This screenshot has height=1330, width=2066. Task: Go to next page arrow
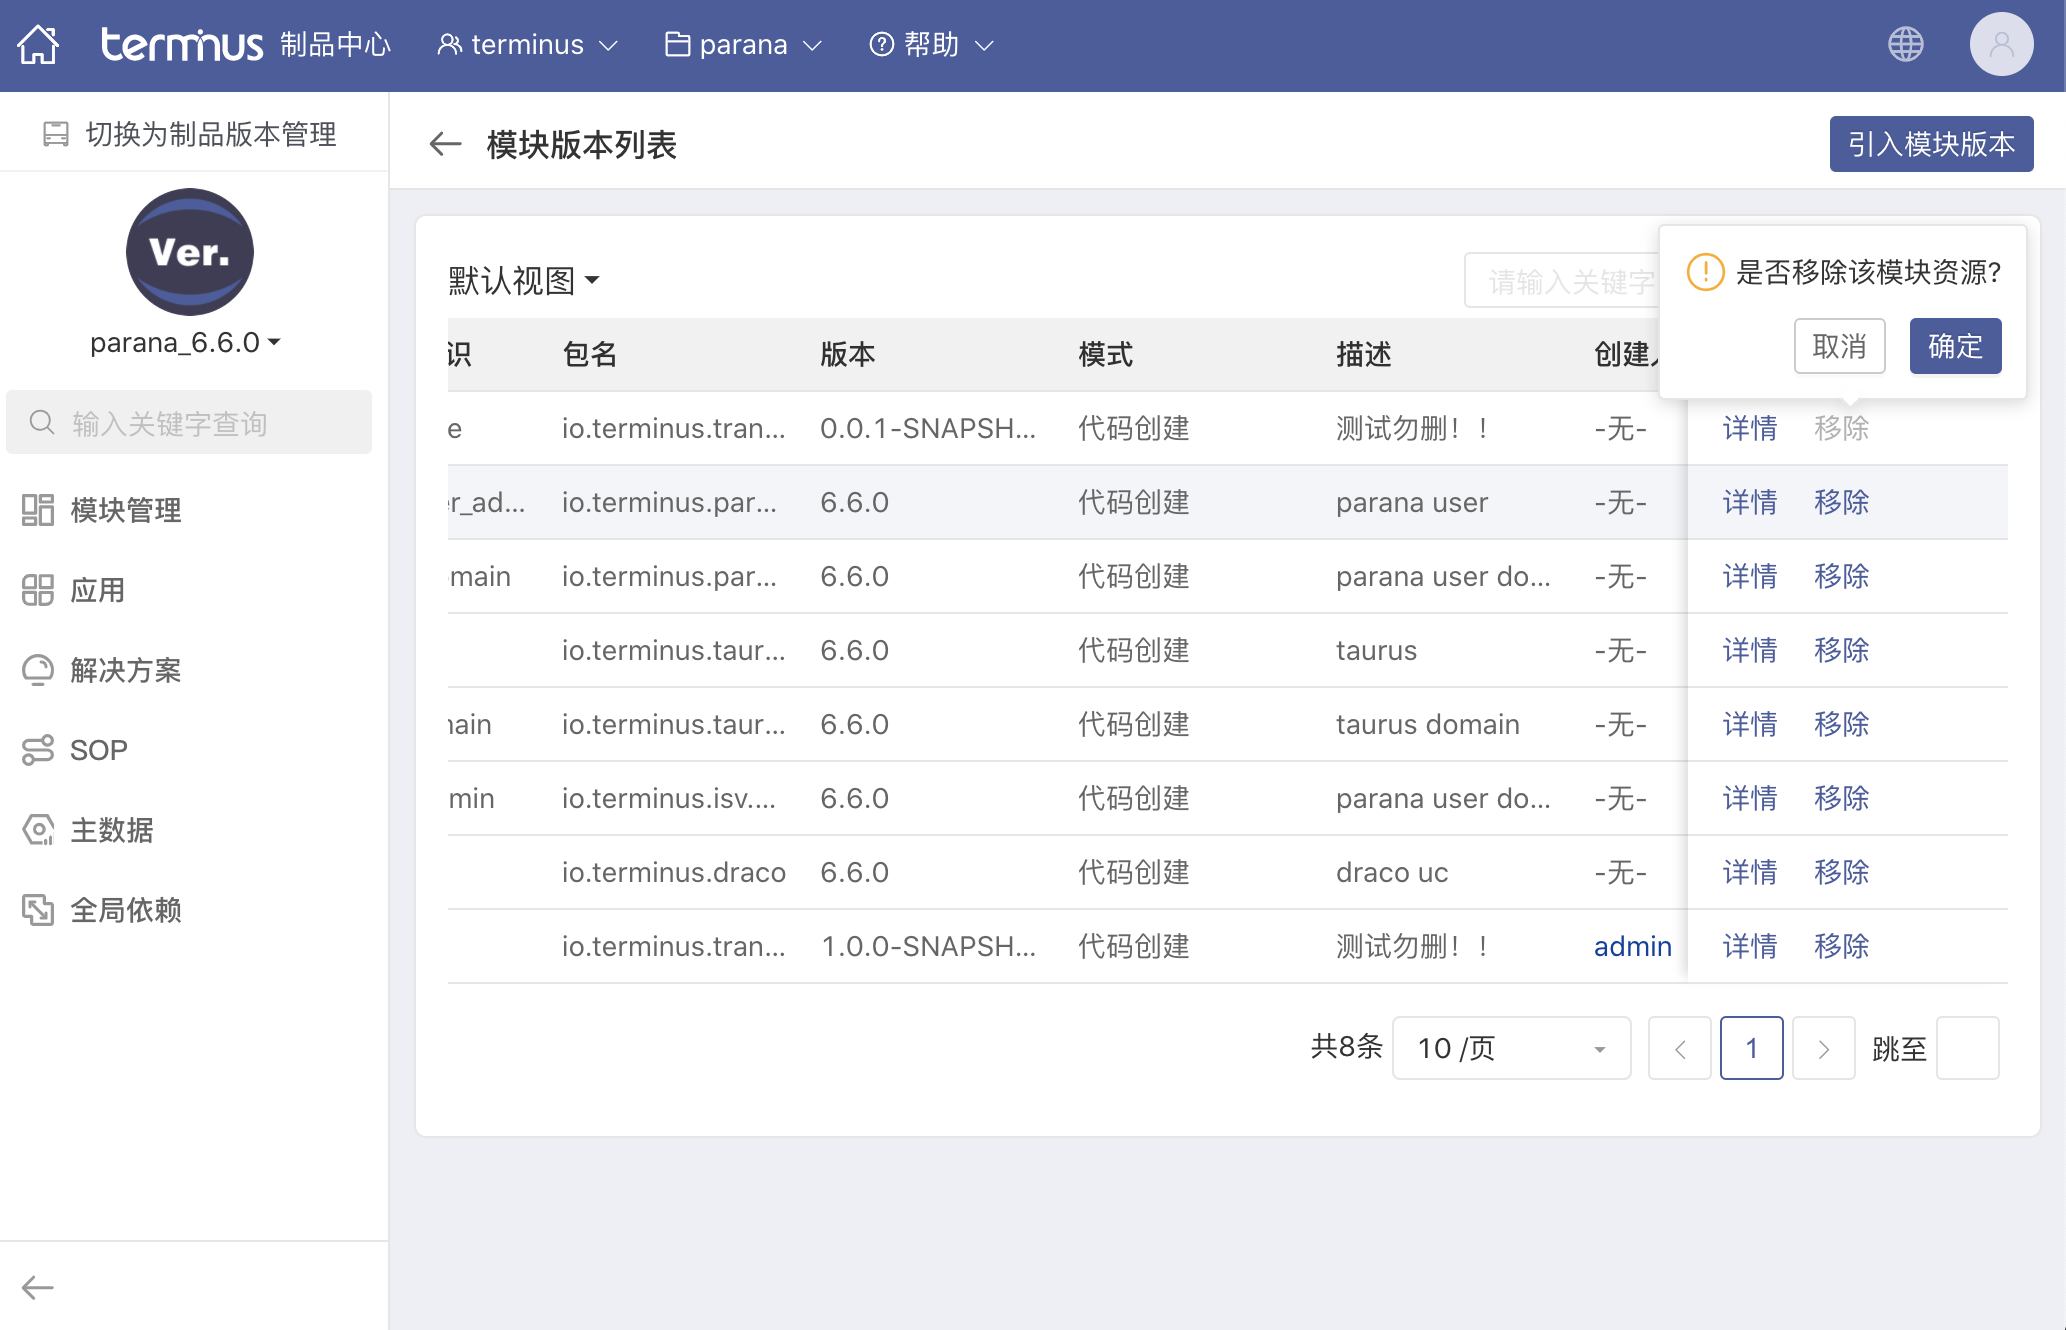coord(1823,1048)
